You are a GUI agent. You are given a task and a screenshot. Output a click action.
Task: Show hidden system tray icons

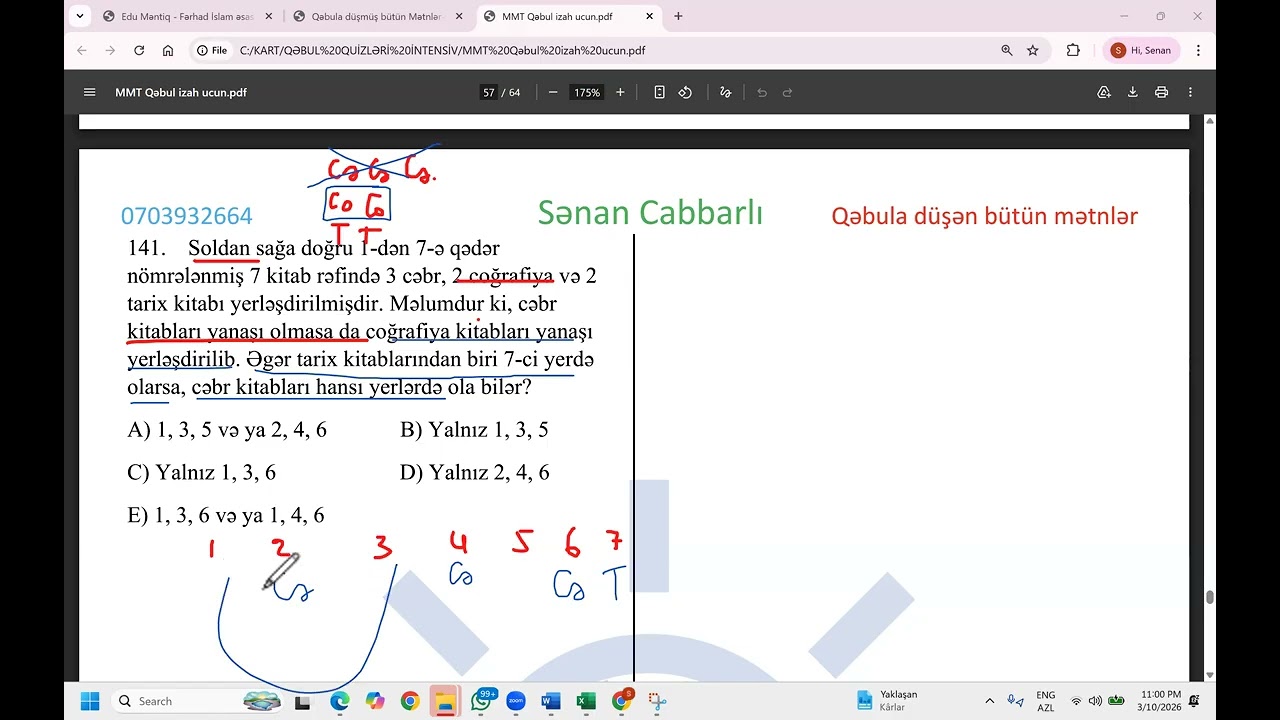990,701
